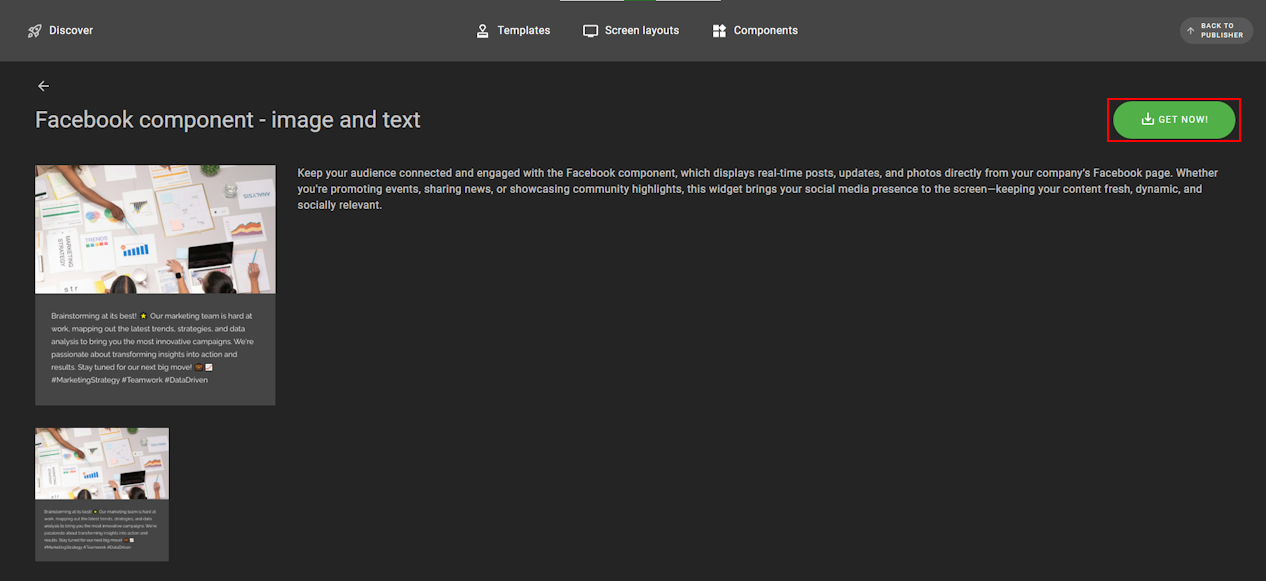
Task: Open the large Facebook component preview image
Action: point(155,229)
